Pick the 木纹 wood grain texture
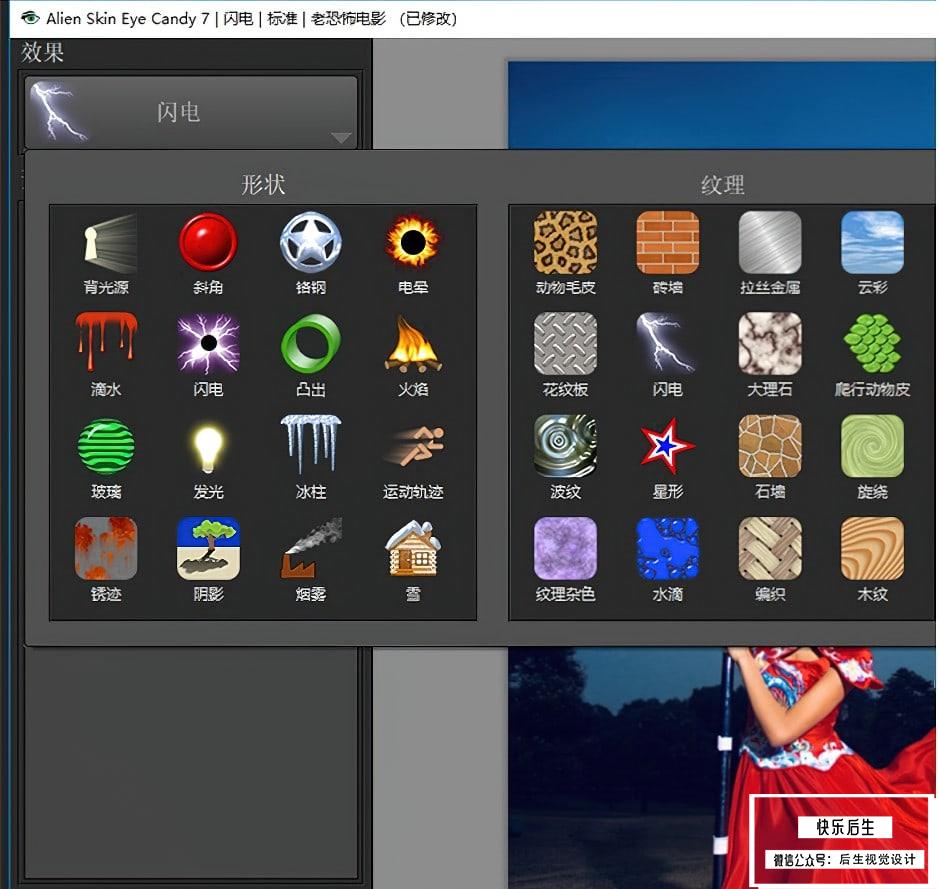Screen dimensions: 938x889 [x=872, y=548]
